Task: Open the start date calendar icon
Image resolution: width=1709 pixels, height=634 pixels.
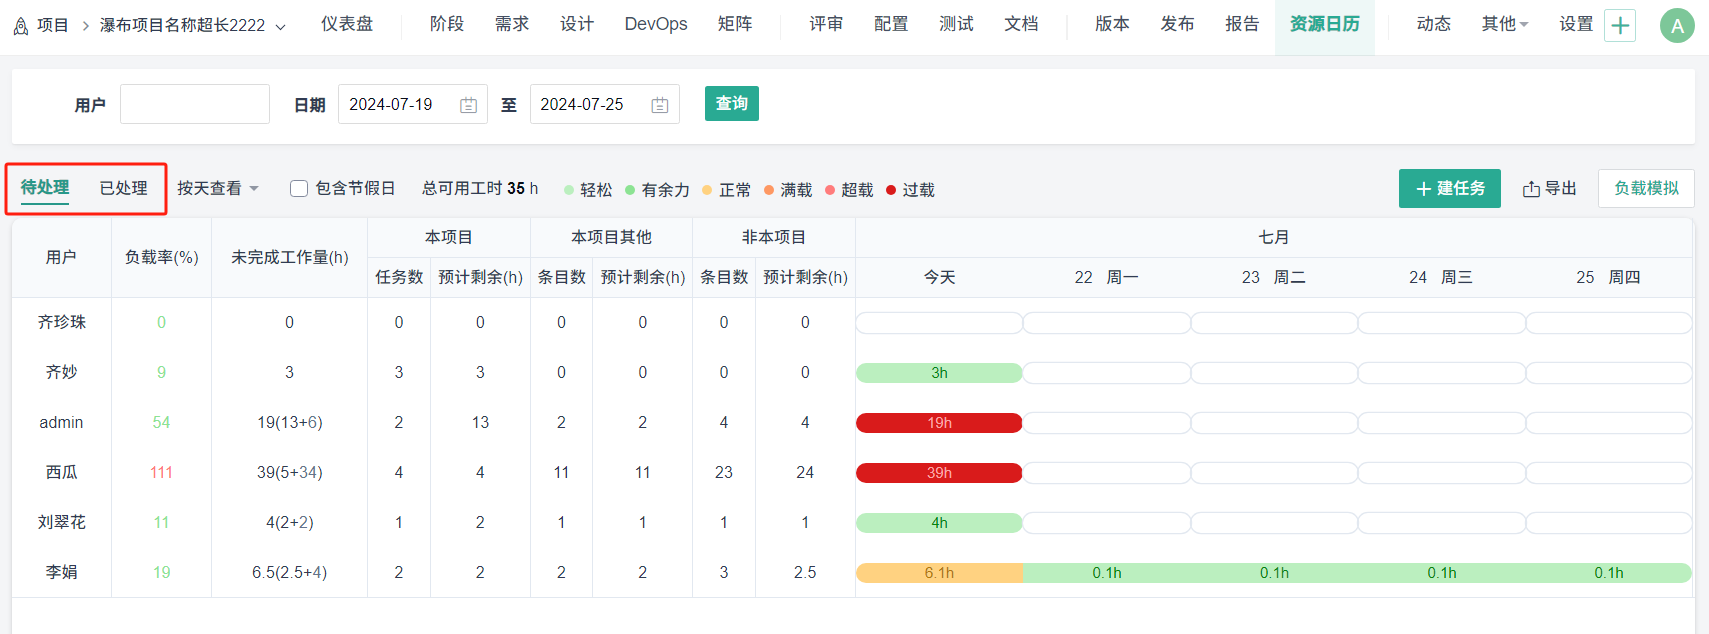Action: point(468,105)
